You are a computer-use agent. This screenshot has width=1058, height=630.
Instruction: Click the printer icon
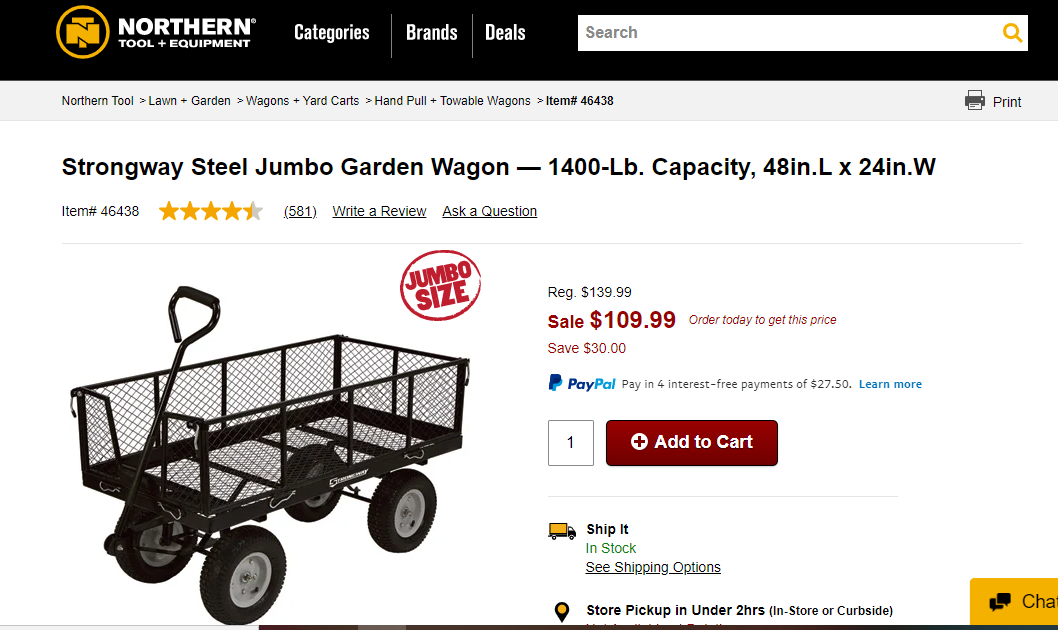tap(975, 100)
